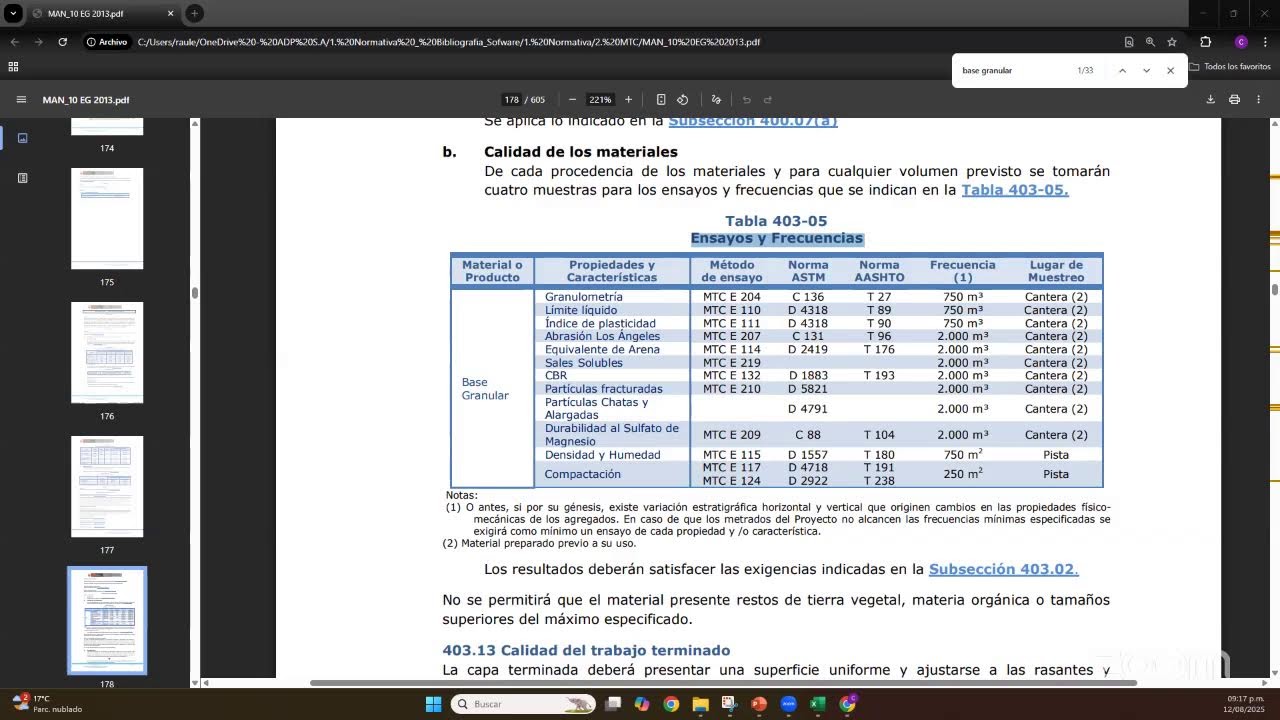Viewport: 1280px width, 720px height.
Task: Click the redo annotation arrow
Action: click(768, 100)
